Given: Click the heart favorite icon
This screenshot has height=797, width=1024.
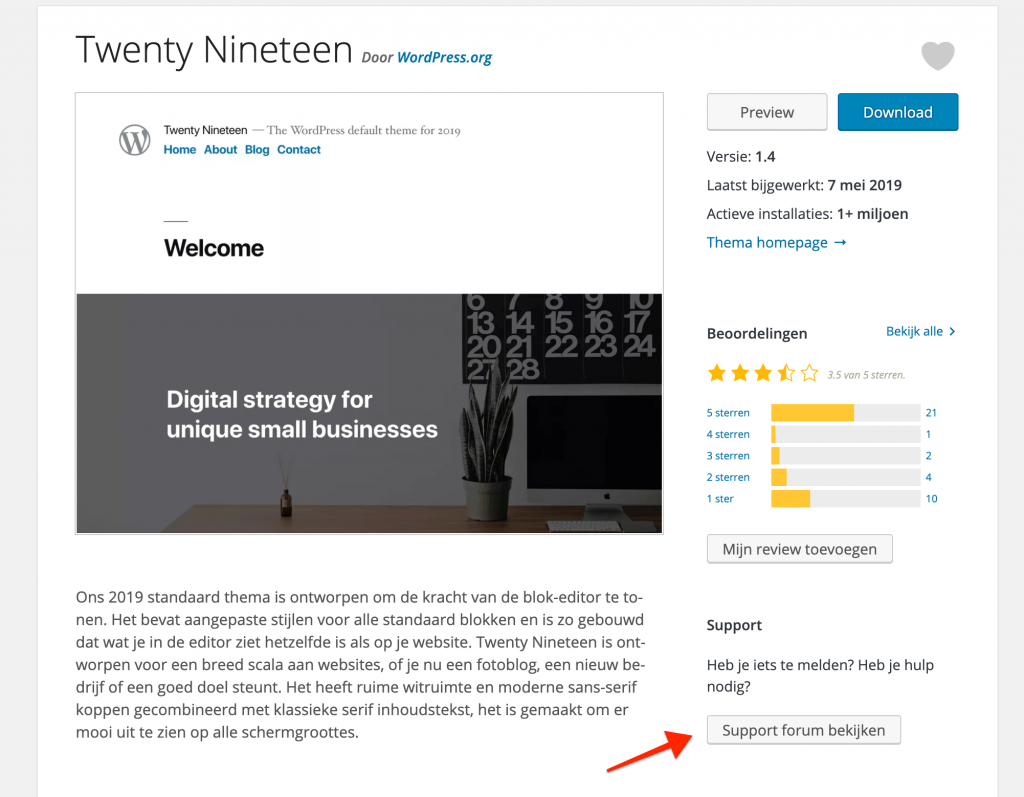Looking at the screenshot, I should [x=937, y=56].
